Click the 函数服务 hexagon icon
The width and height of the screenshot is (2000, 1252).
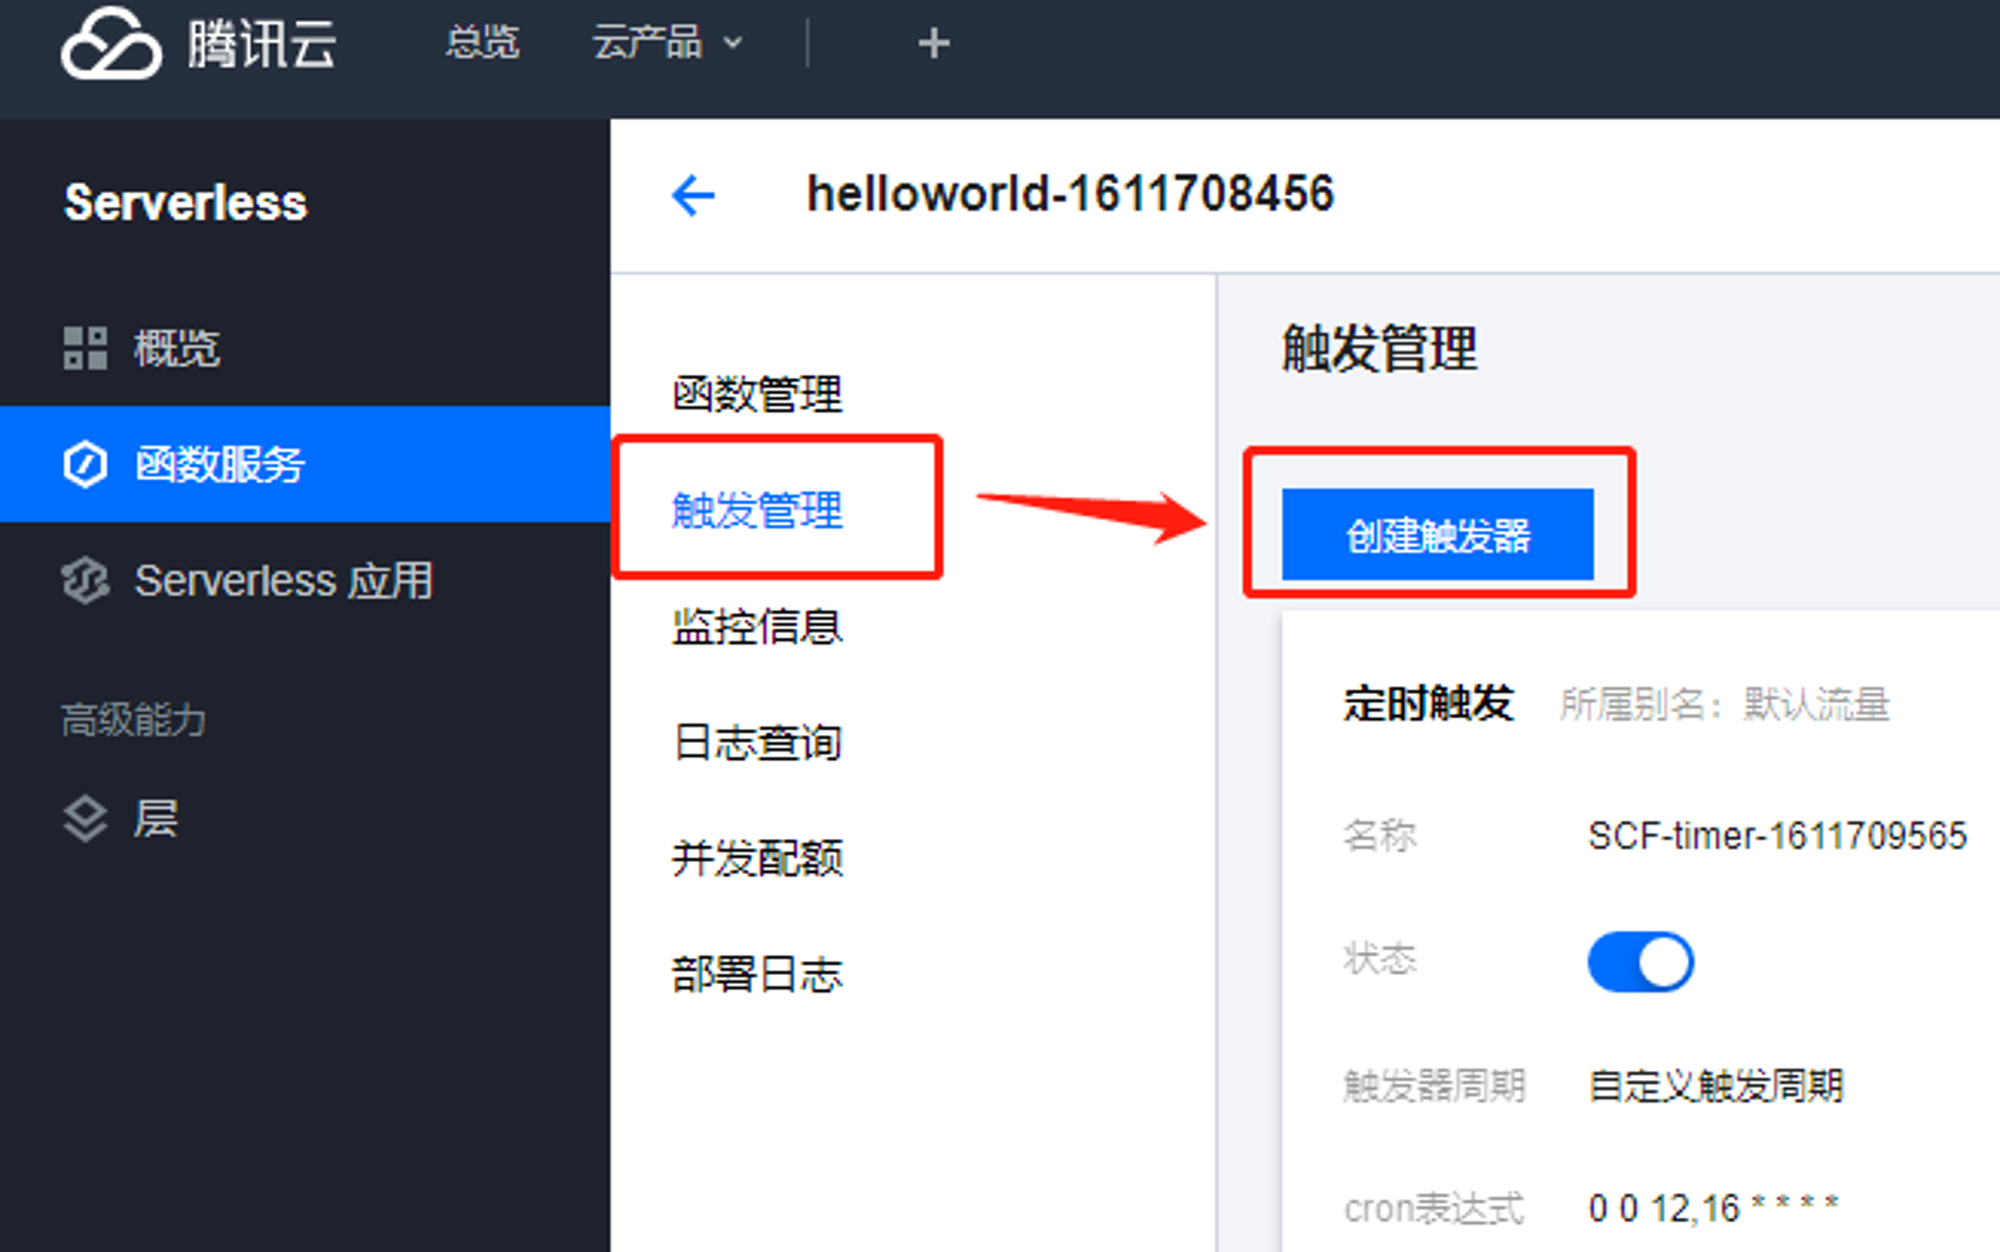click(85, 464)
